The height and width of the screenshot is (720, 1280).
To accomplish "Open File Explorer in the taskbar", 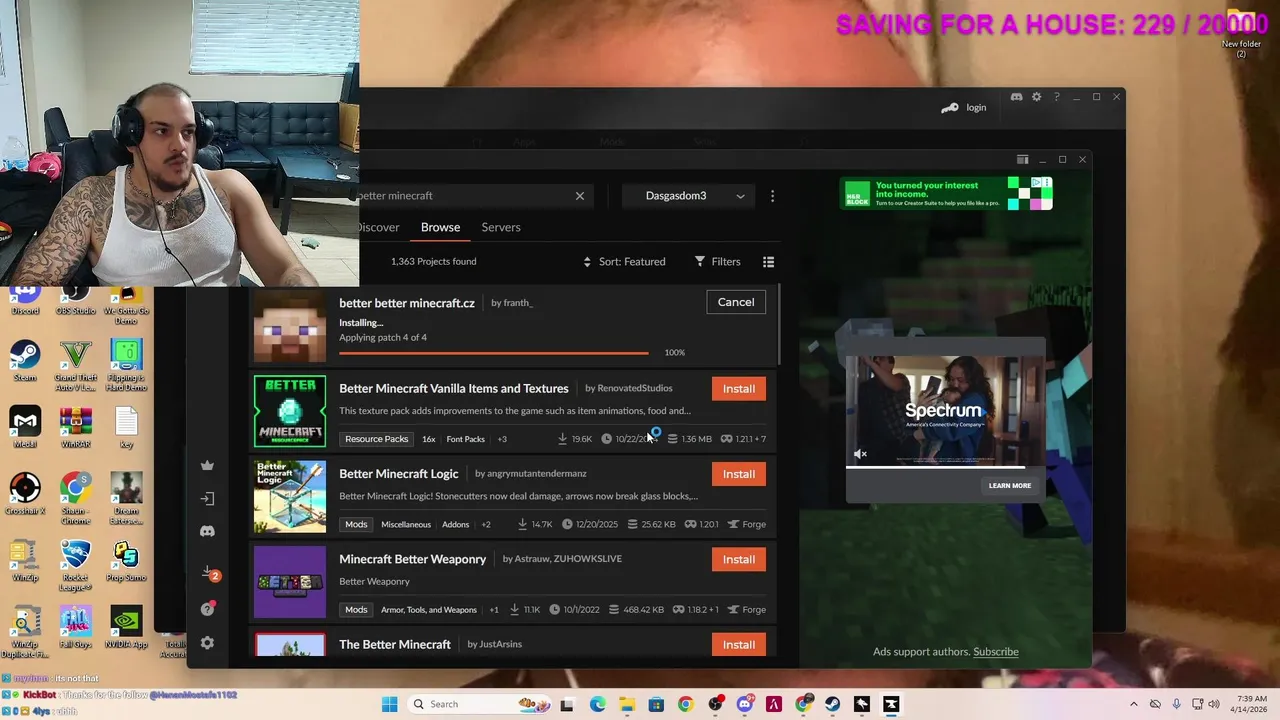I will (627, 704).
